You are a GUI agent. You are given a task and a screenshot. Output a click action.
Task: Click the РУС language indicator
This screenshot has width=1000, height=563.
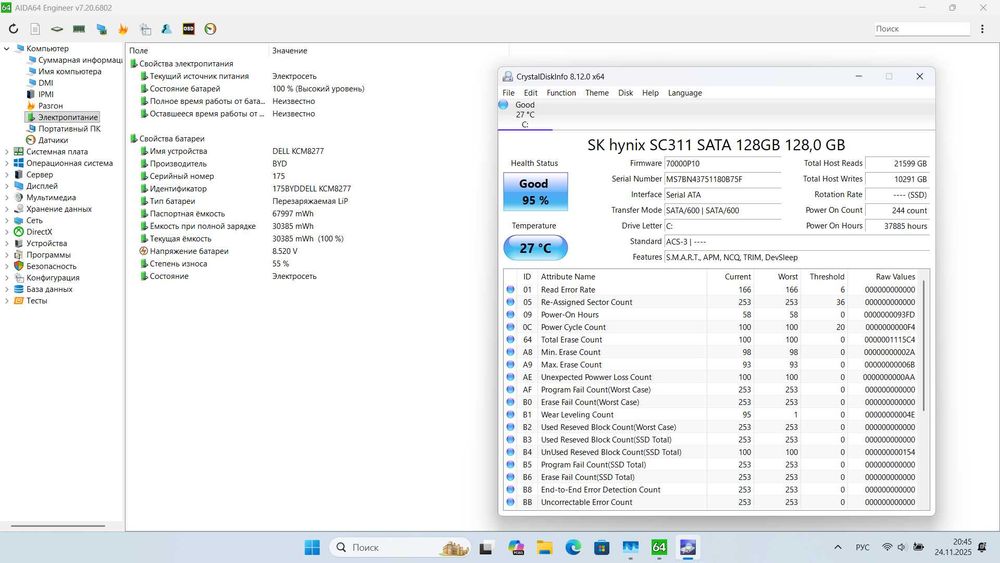[x=862, y=547]
